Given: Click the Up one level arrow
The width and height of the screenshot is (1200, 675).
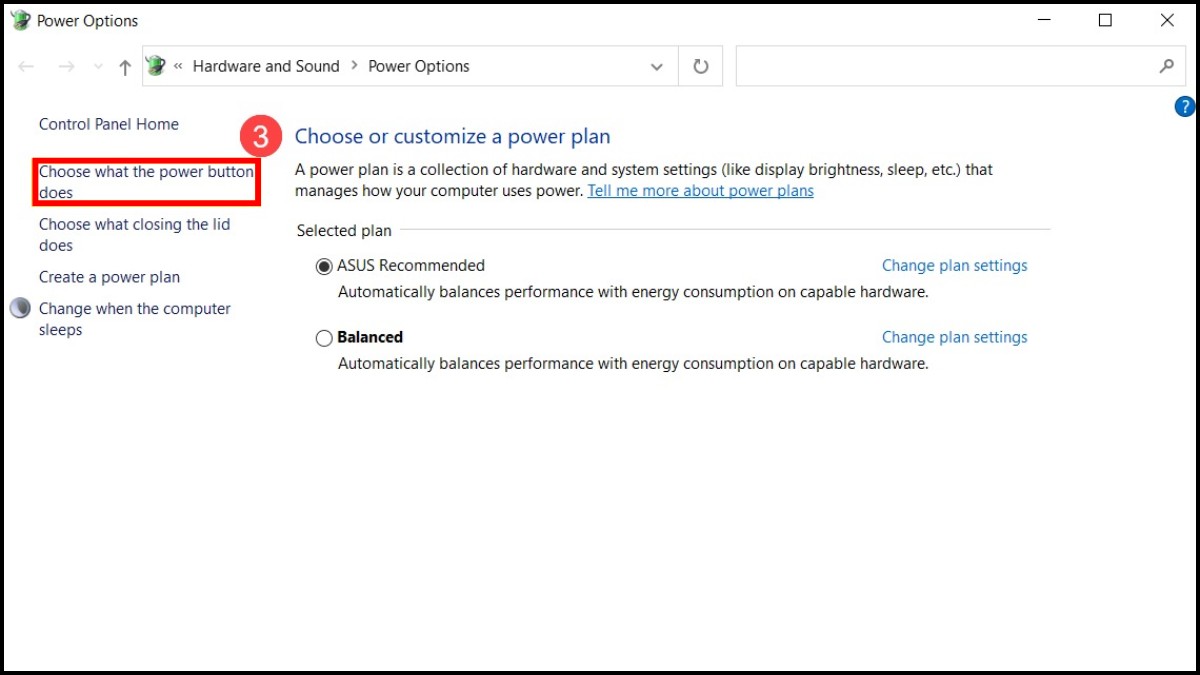Looking at the screenshot, I should (125, 67).
